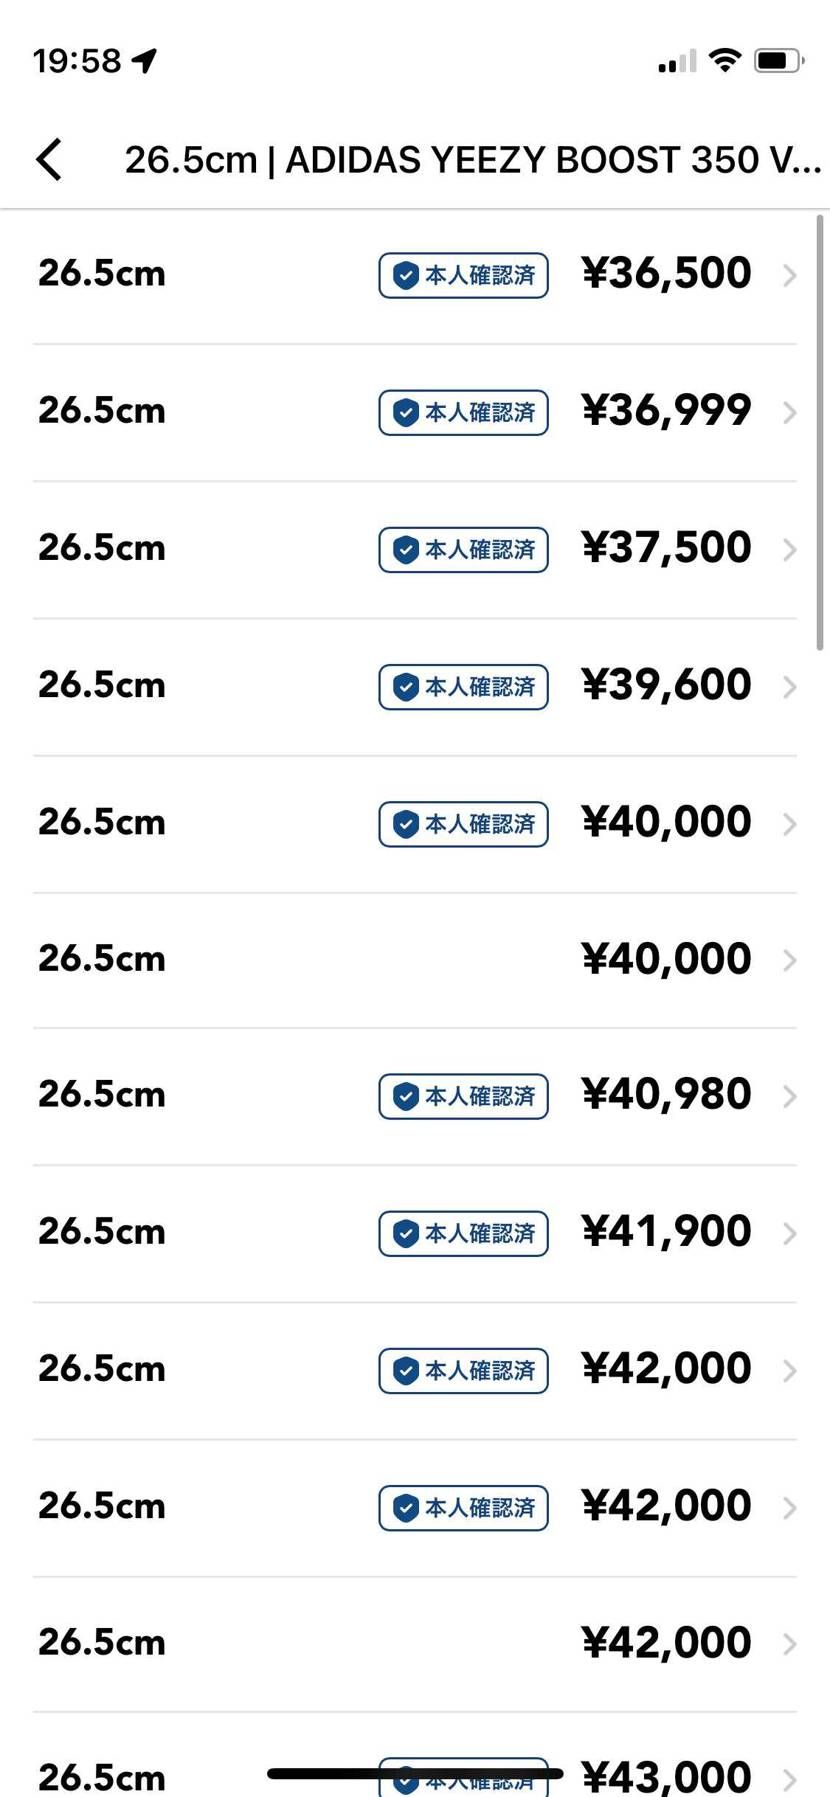Tap the verified badge beside ¥36,999

[463, 412]
